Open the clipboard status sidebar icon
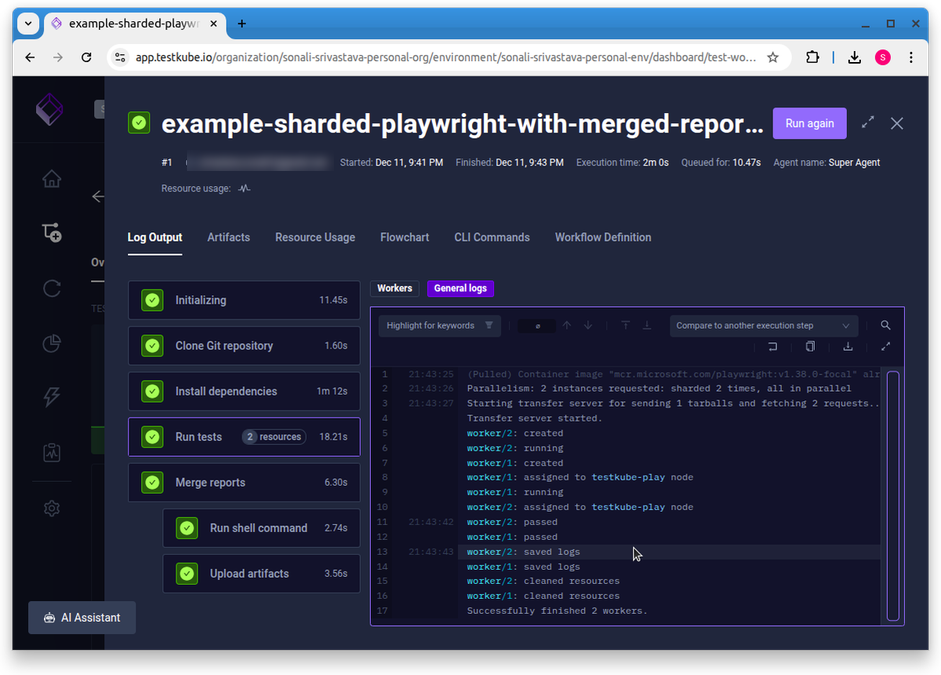The image size is (941, 675). pos(52,452)
